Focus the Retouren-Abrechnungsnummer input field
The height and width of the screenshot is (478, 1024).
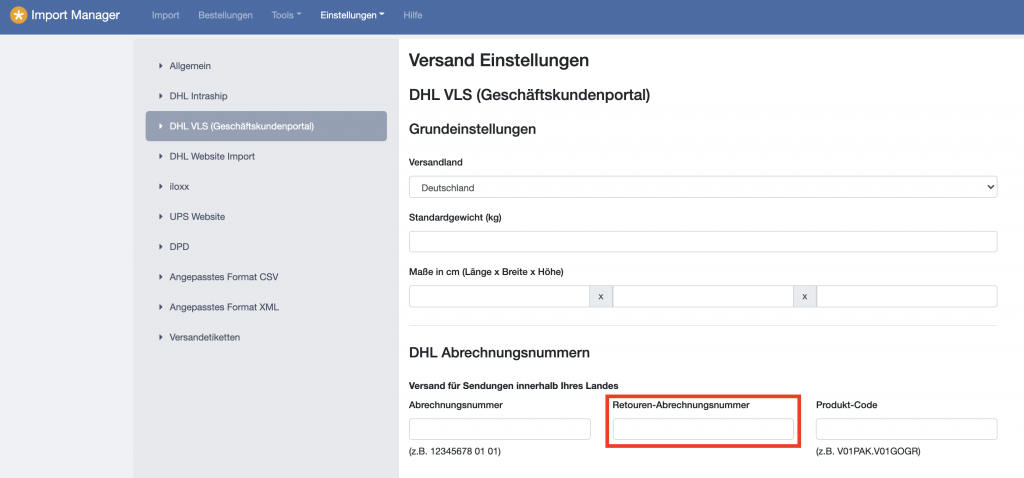click(703, 429)
